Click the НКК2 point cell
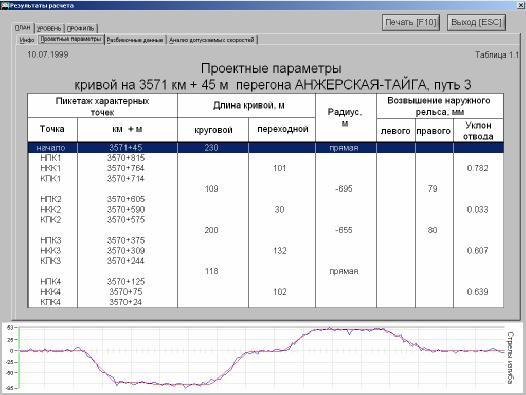526x395 pixels. coord(51,209)
